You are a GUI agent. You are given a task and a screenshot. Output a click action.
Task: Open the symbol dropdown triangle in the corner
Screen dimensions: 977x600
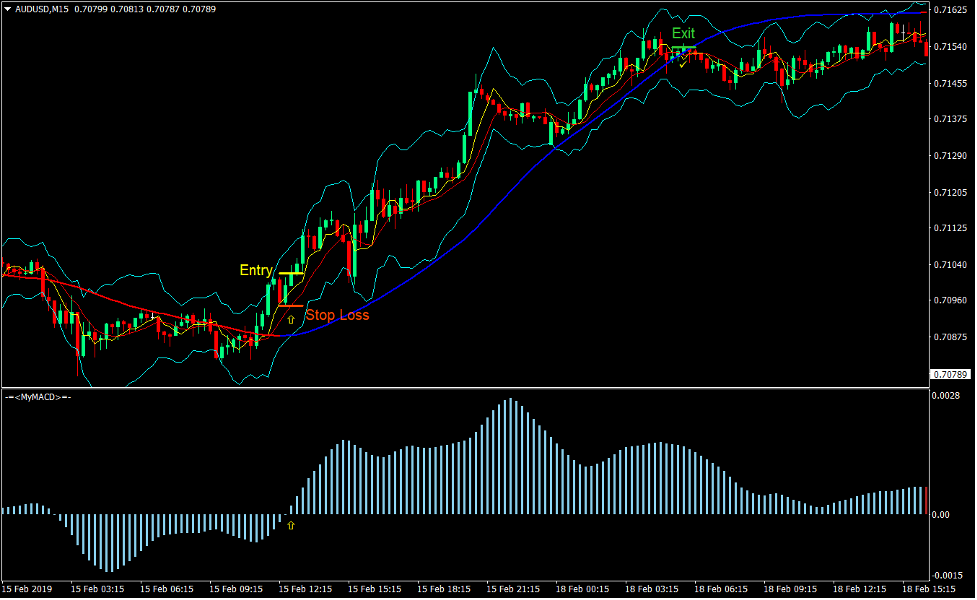(x=8, y=7)
